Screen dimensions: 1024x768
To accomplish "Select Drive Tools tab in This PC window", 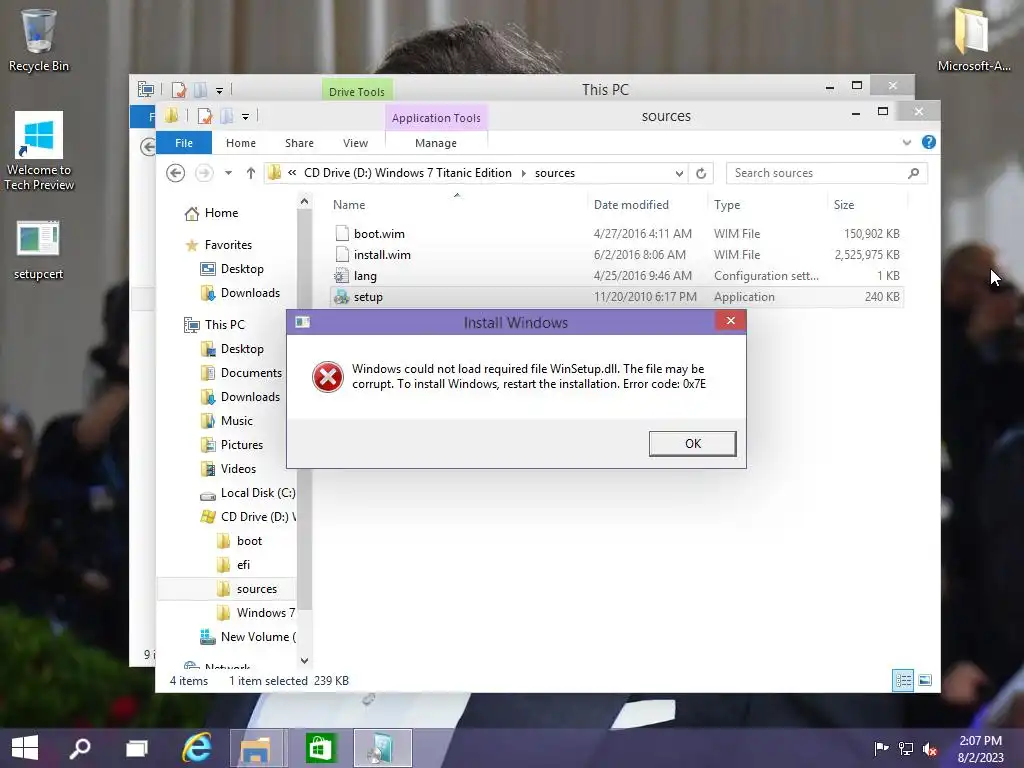I will pyautogui.click(x=357, y=91).
